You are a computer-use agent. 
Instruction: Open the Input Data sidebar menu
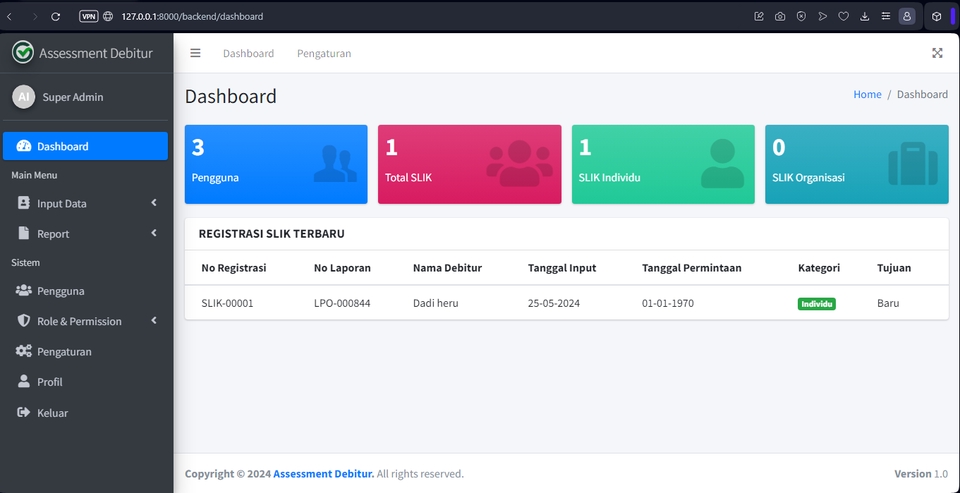pyautogui.click(x=85, y=203)
